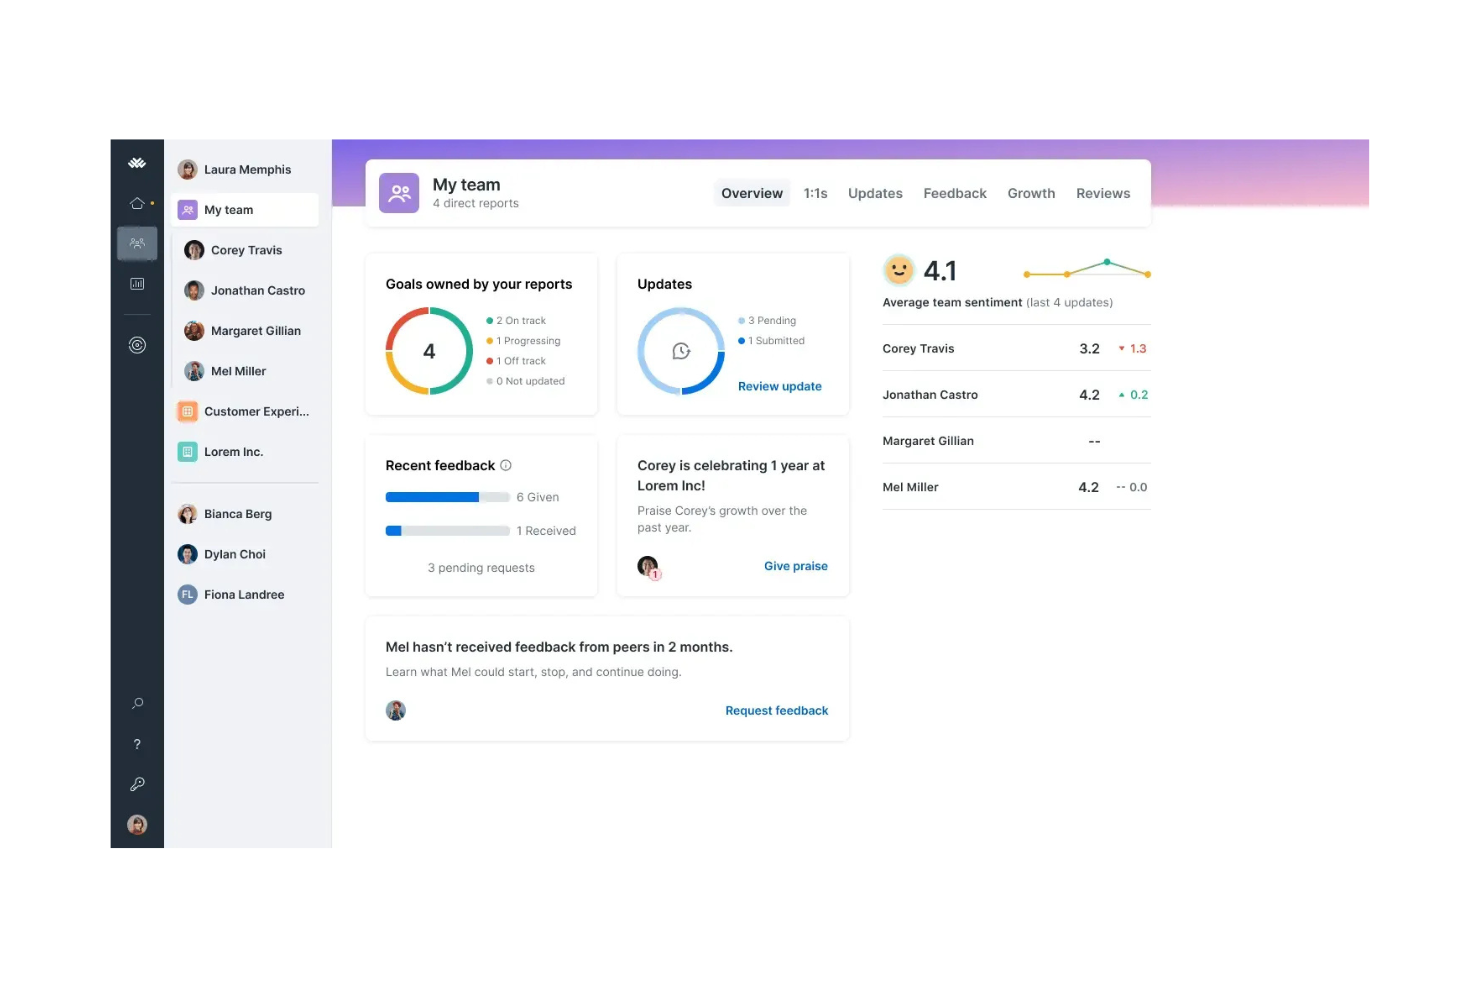Image resolution: width=1480 pixels, height=987 pixels.
Task: Click the smiley sentiment emoji next to 4.1
Action: [898, 269]
